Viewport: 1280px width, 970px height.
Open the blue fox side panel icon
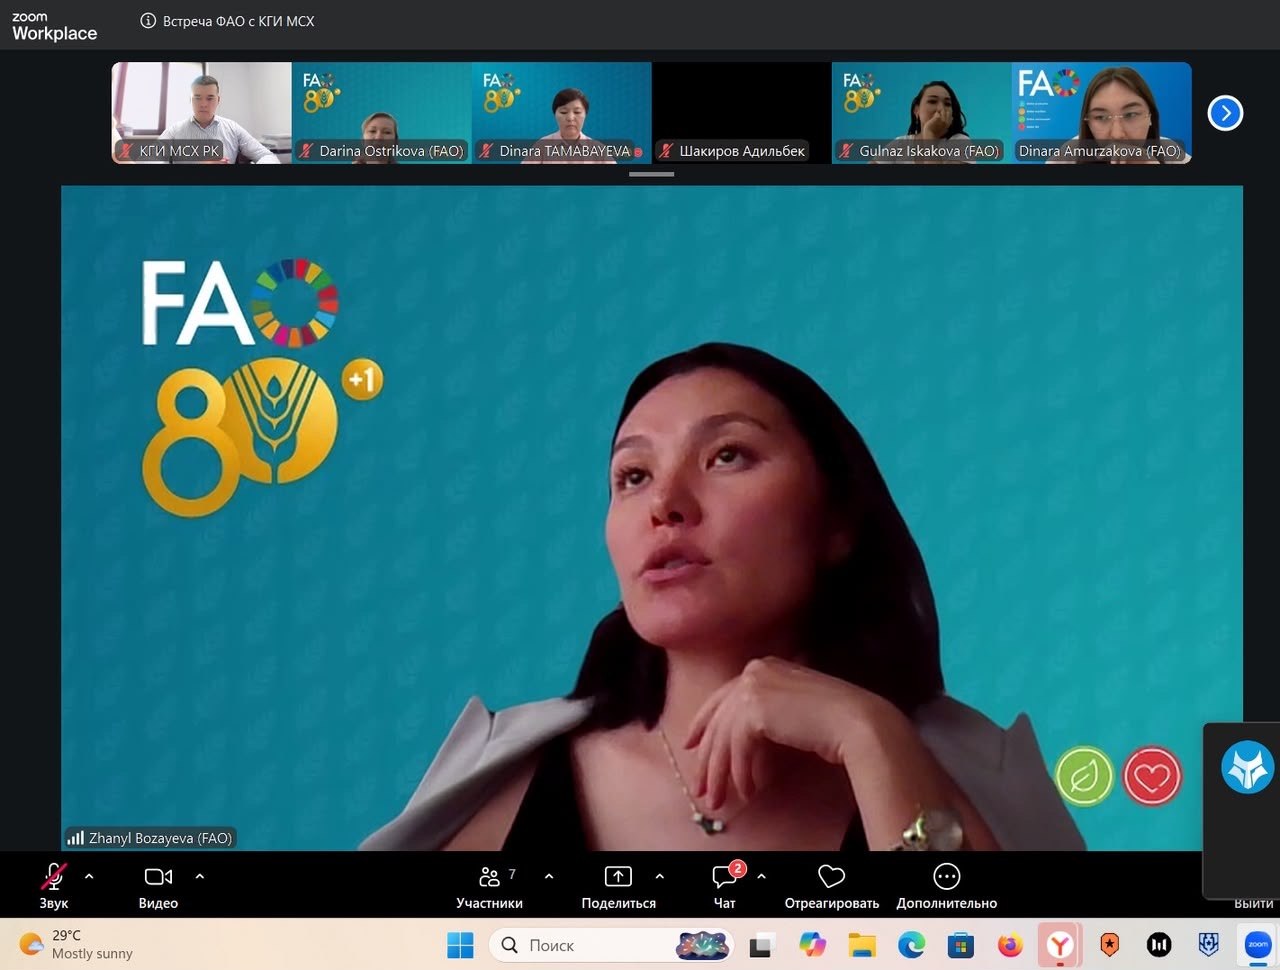click(1247, 768)
